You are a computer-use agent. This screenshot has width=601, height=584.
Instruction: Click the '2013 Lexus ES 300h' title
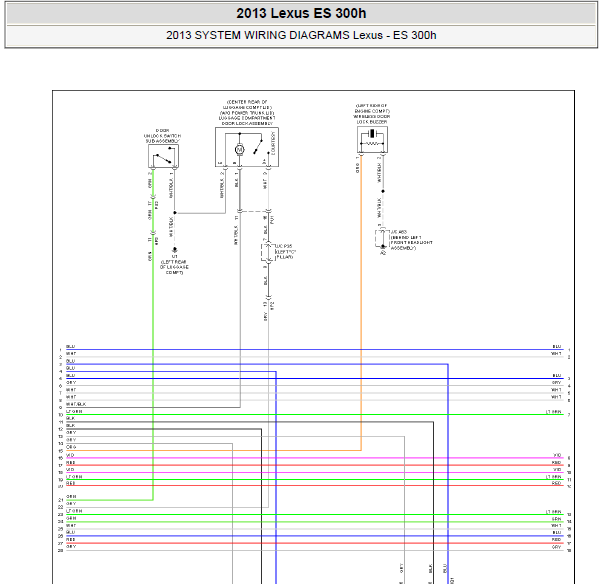[x=301, y=13]
